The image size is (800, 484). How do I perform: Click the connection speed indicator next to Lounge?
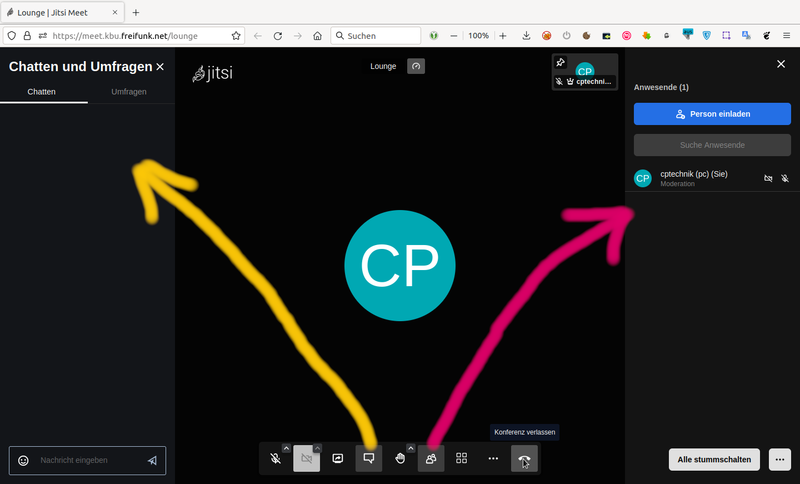pos(416,66)
